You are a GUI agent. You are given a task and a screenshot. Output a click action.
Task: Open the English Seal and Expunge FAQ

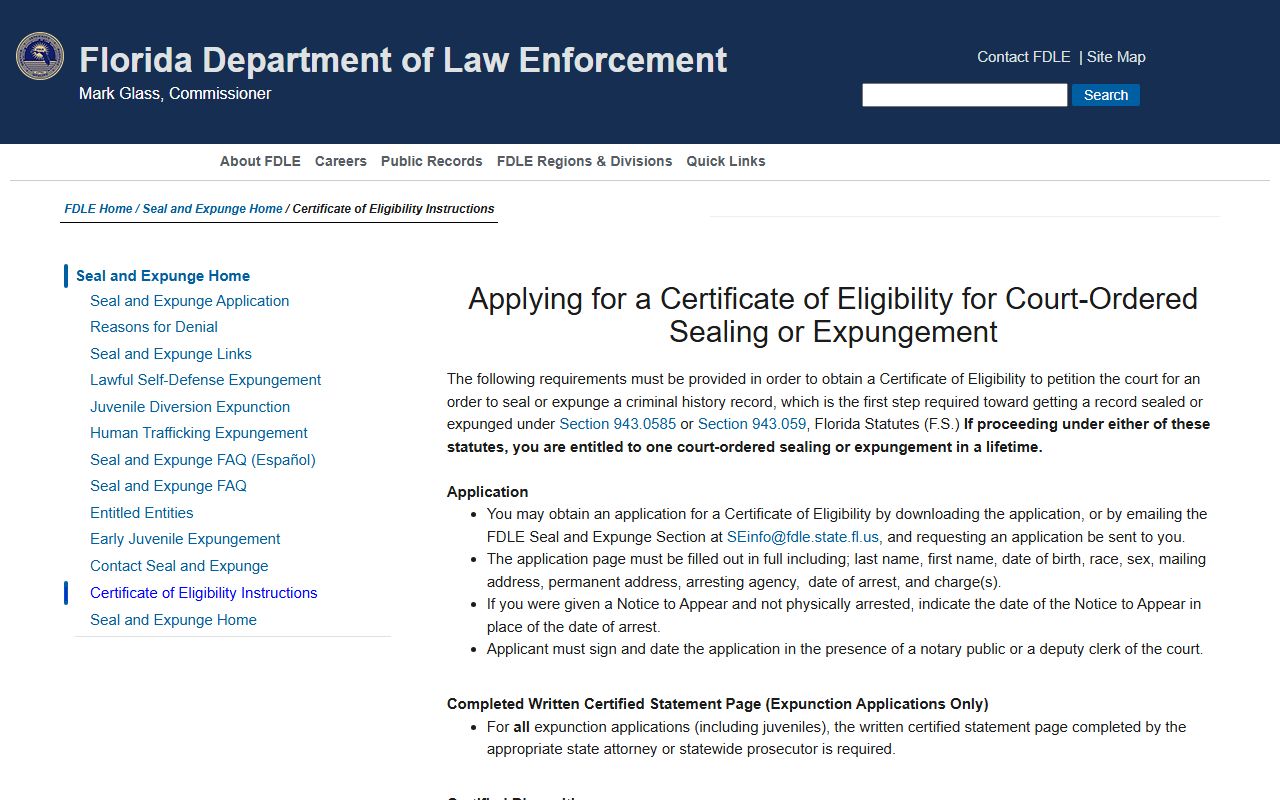point(168,486)
